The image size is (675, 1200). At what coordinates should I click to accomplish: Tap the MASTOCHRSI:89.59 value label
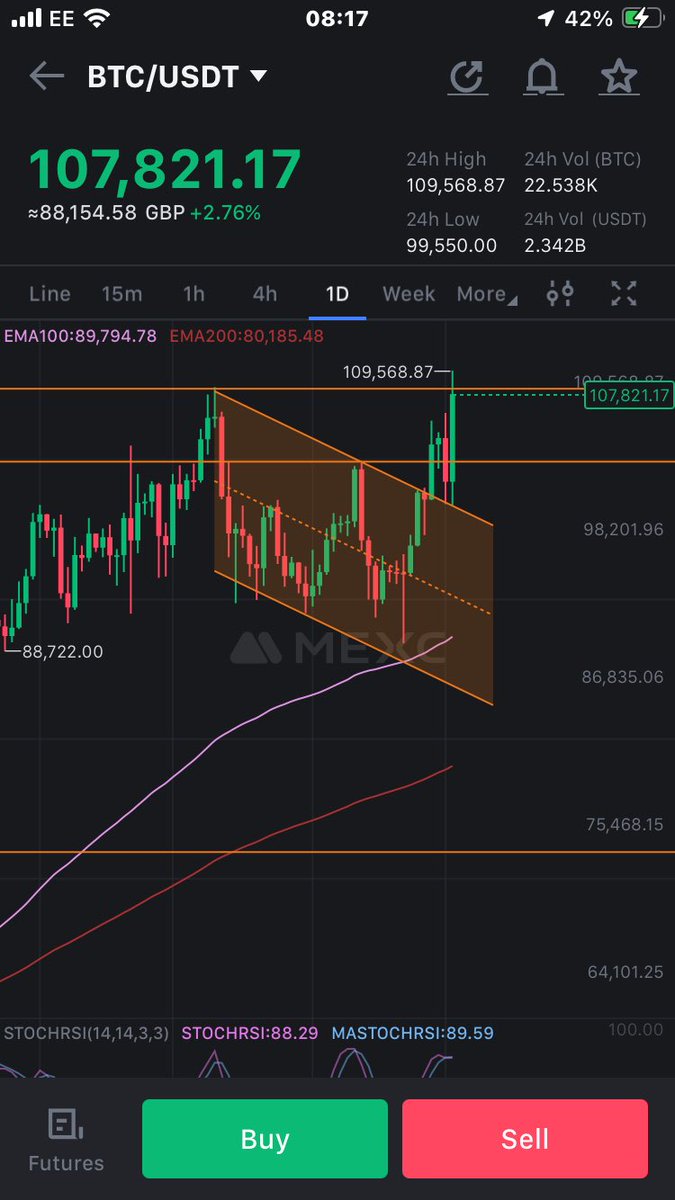coord(413,1033)
